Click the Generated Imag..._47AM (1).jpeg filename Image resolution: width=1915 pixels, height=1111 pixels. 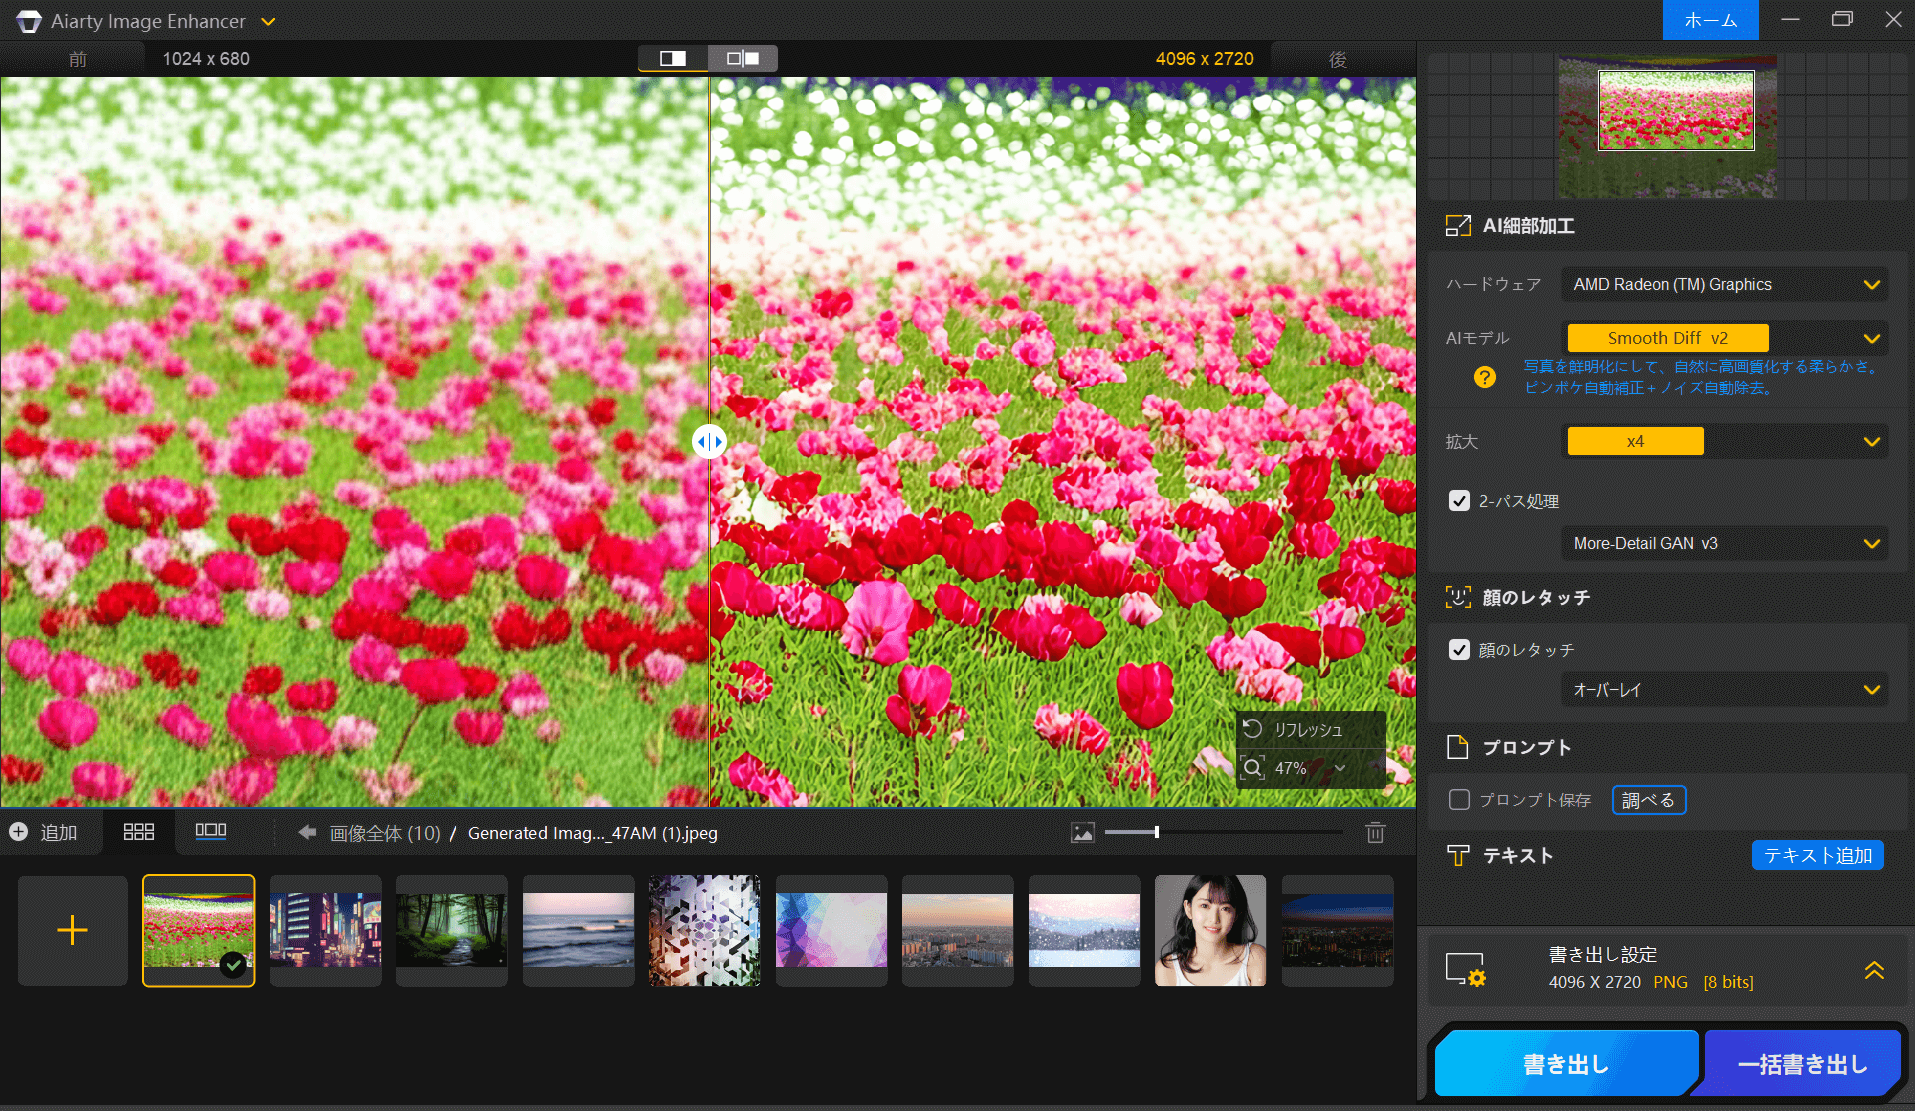(592, 833)
